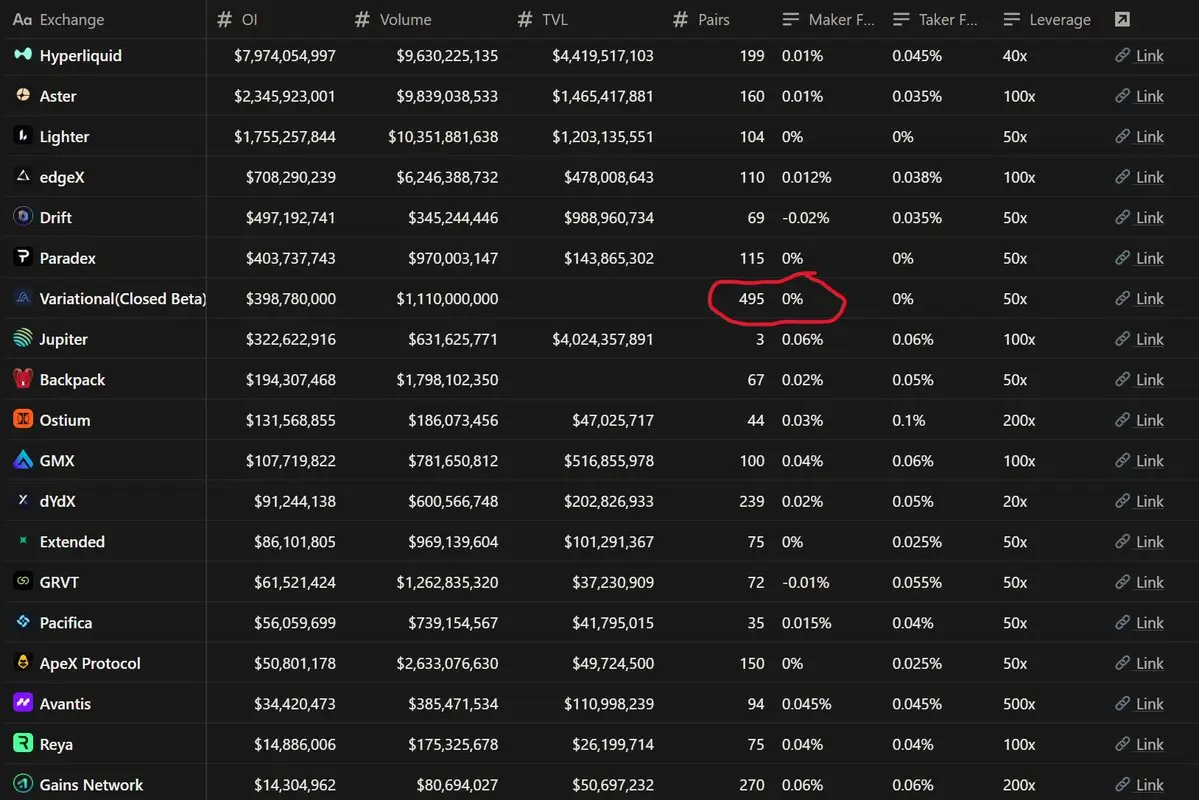Click the Lighter exchange name cell

coord(64,137)
